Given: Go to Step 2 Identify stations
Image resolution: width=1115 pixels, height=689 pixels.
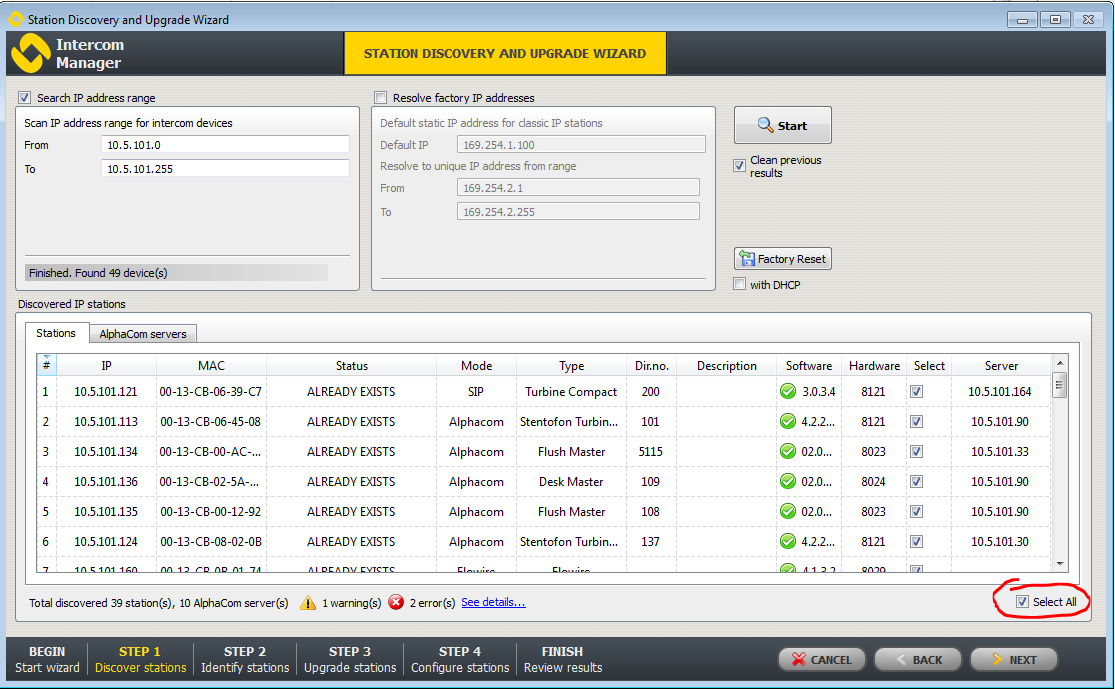Looking at the screenshot, I should tap(245, 659).
